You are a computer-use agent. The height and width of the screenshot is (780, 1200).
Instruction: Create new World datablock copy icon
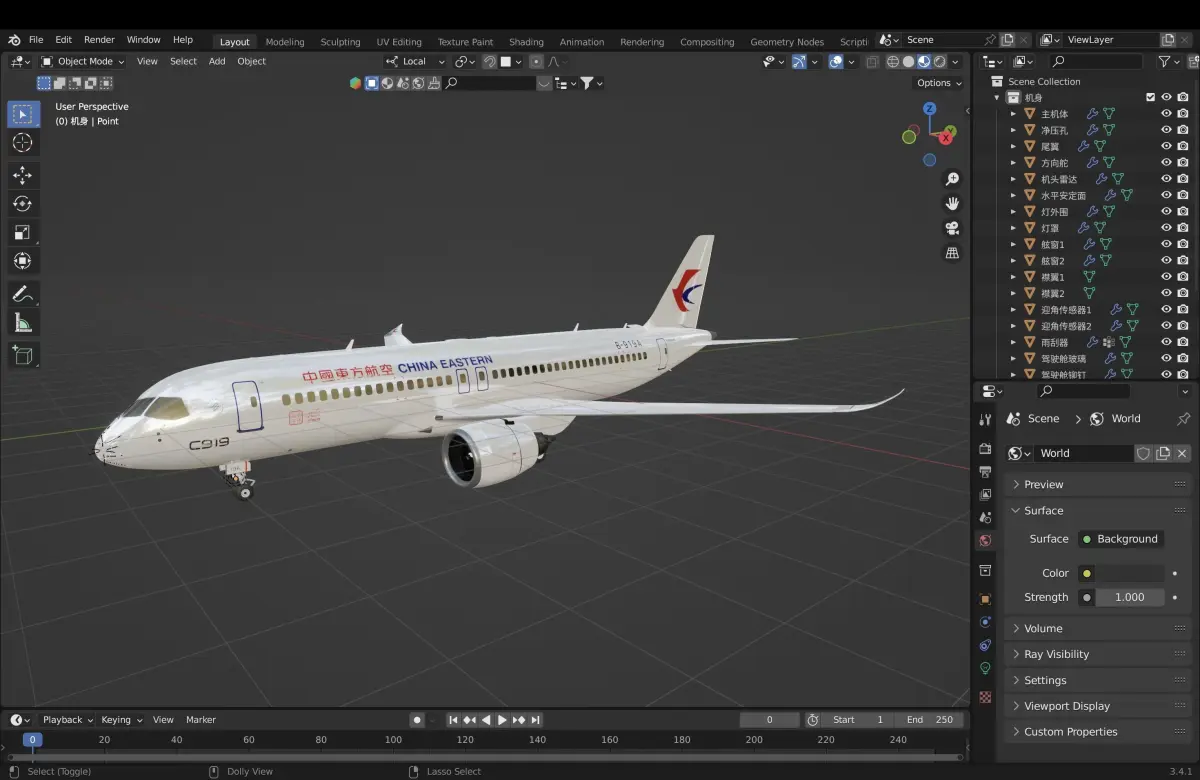(1162, 453)
